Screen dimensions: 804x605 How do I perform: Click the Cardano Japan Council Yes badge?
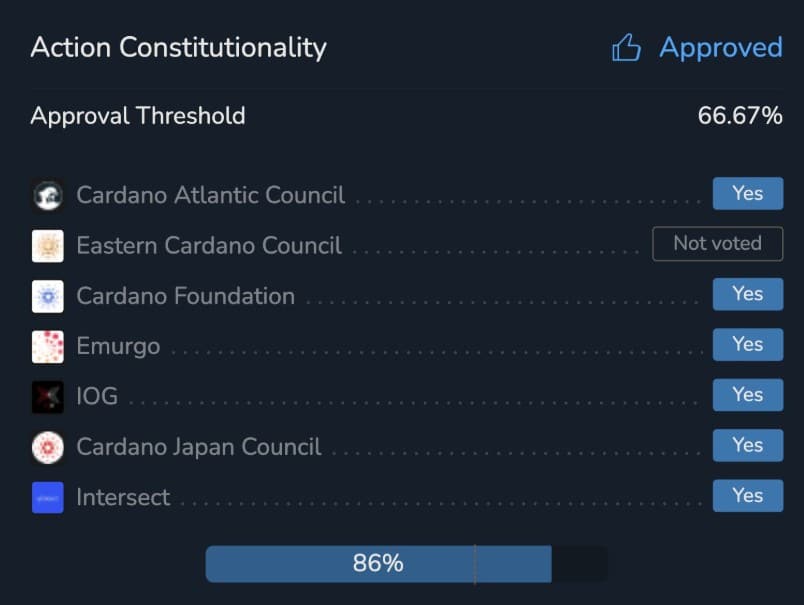(x=747, y=445)
